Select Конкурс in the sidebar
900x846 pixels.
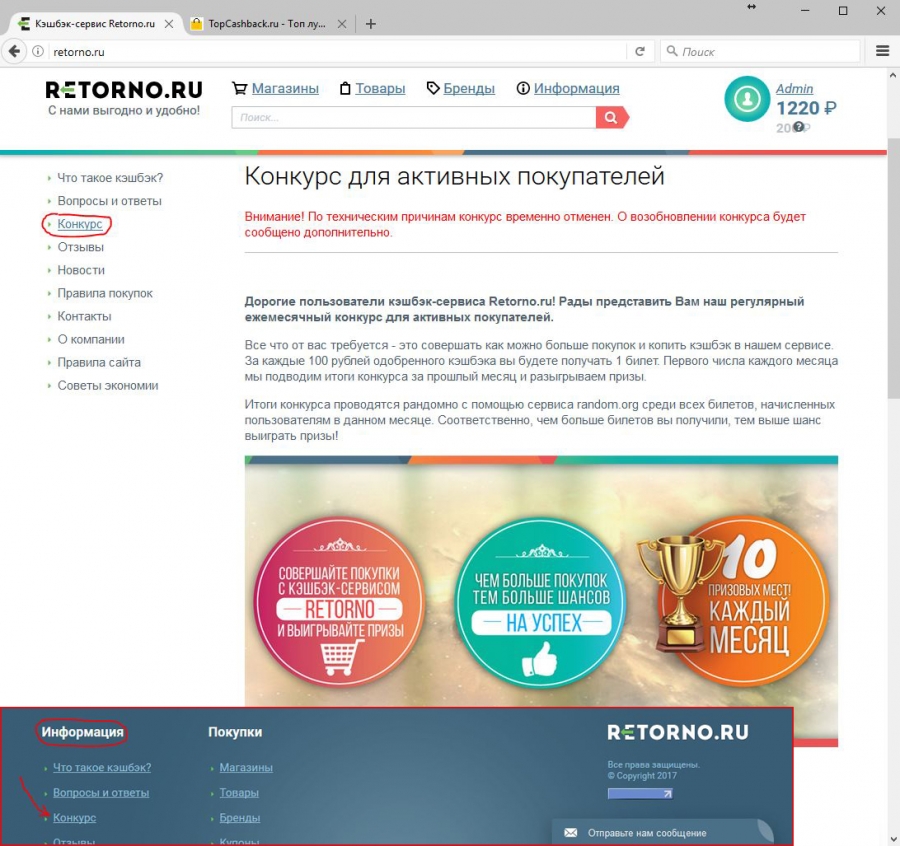pos(80,224)
